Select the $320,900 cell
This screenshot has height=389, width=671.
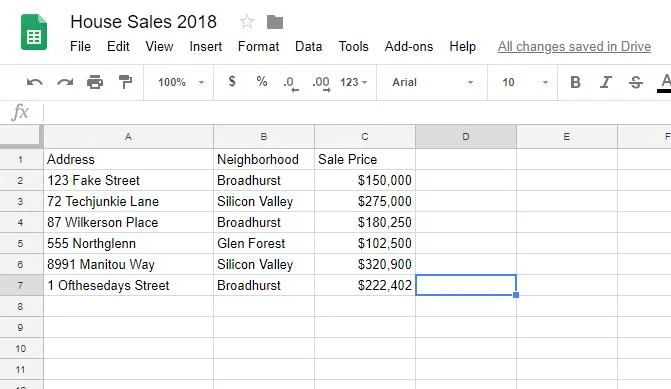pyautogui.click(x=365, y=264)
